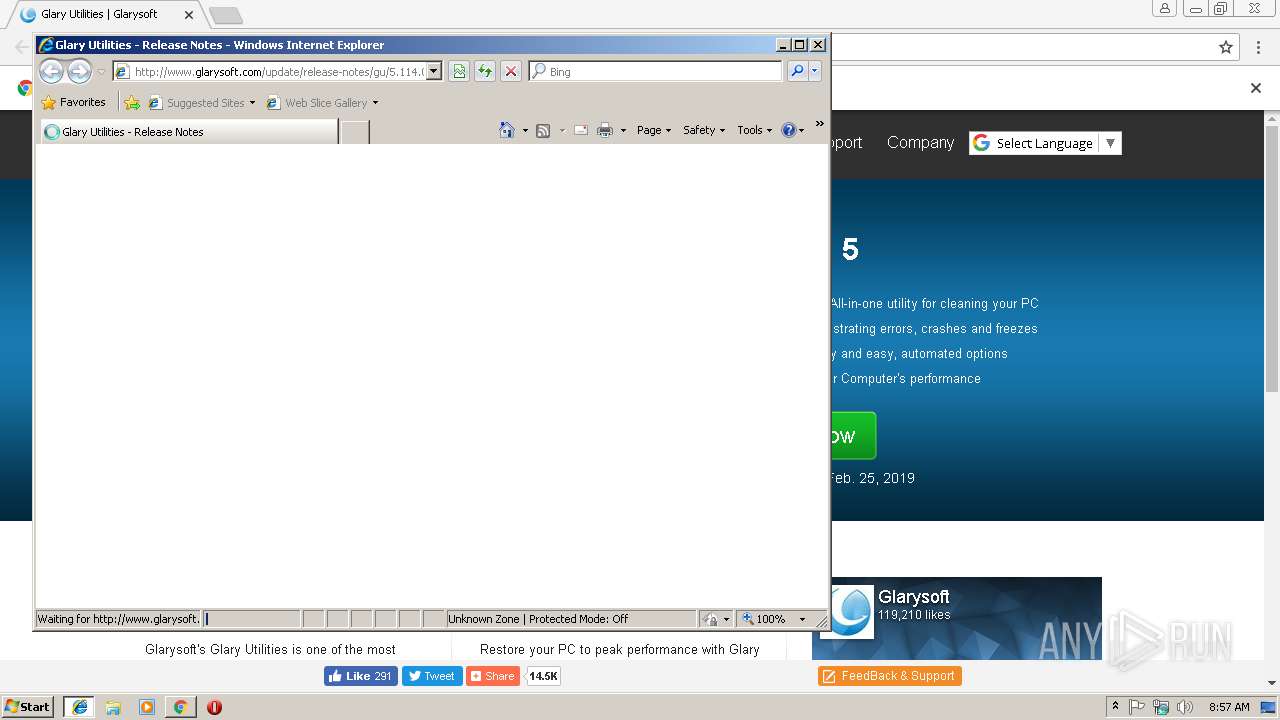This screenshot has height=720, width=1280.
Task: Open the Help question mark menu
Action: click(792, 130)
